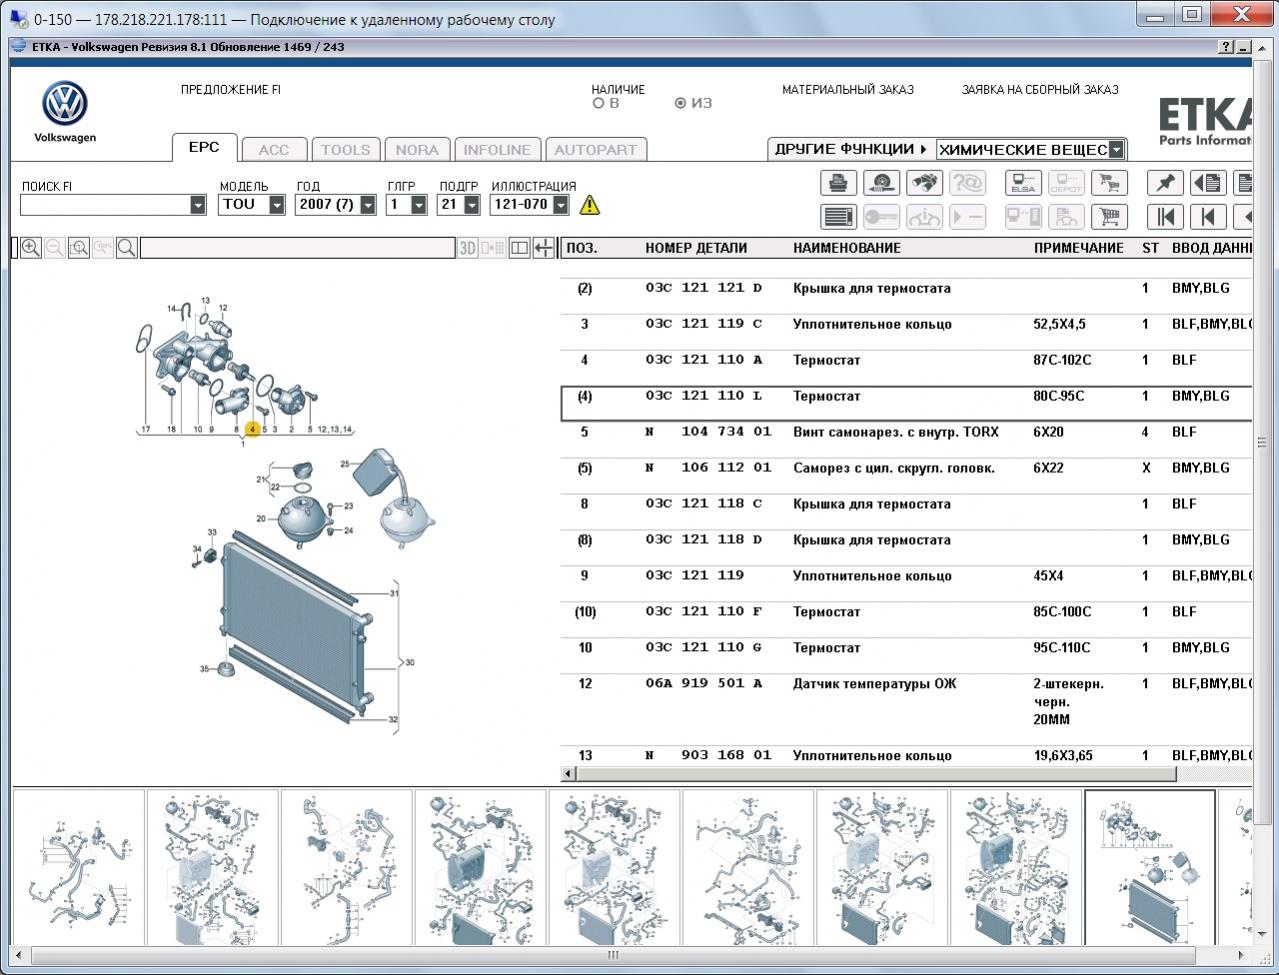Click the zoom region magnifier icon
Screen dimensions: 1279x975
[79, 248]
